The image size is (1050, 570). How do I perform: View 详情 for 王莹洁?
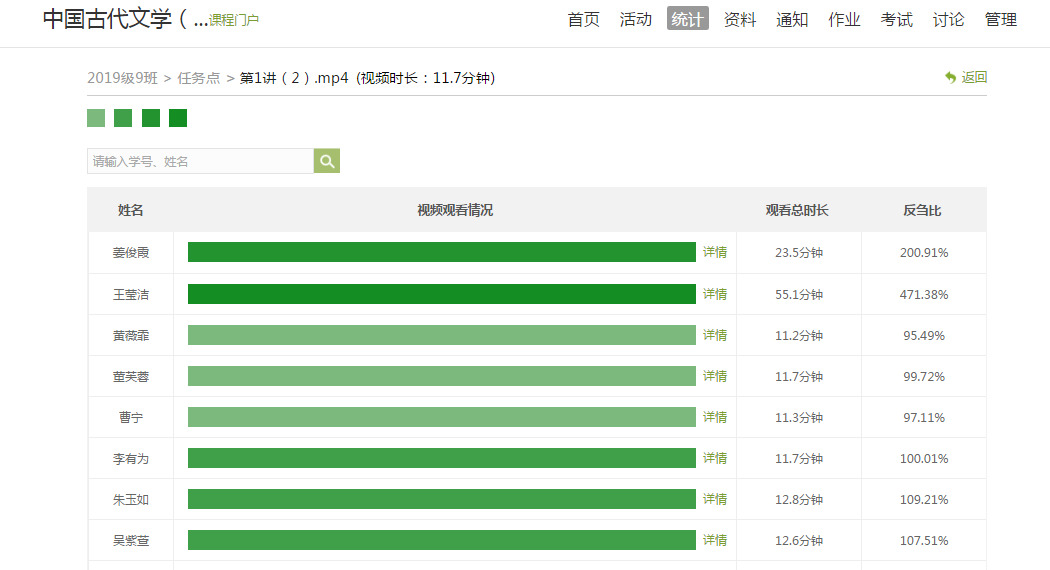(715, 294)
